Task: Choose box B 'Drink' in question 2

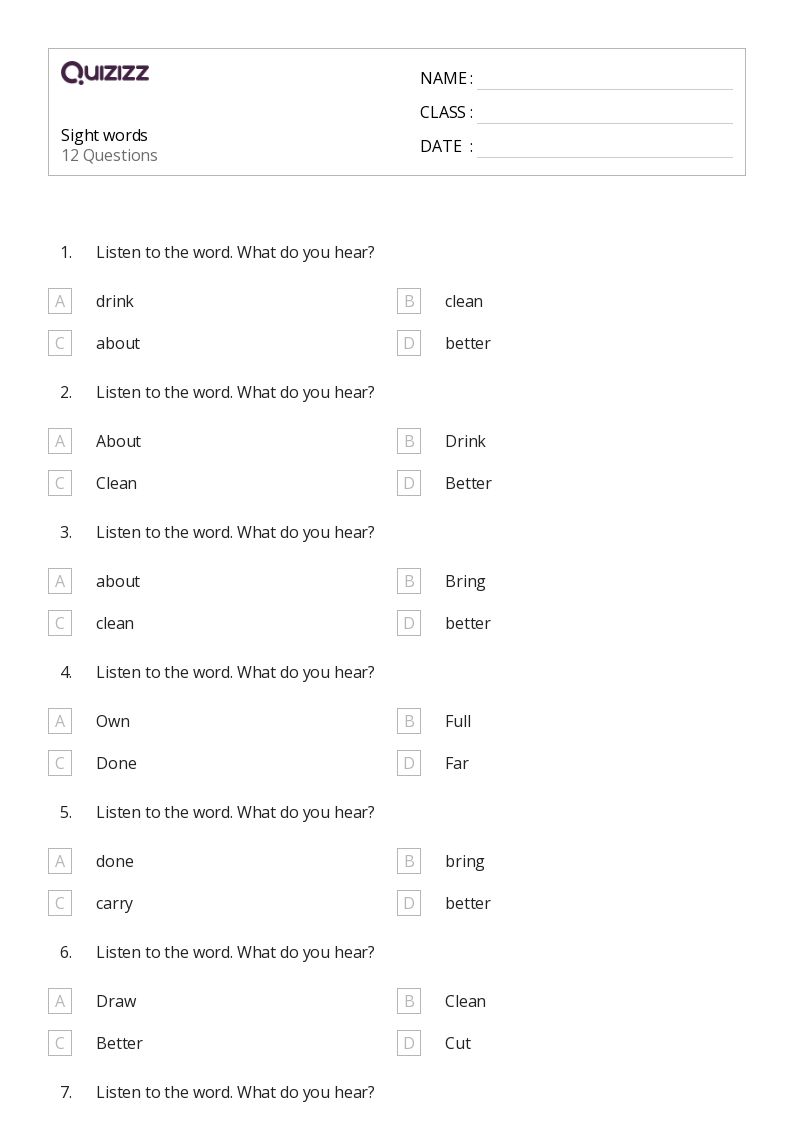Action: click(x=409, y=441)
